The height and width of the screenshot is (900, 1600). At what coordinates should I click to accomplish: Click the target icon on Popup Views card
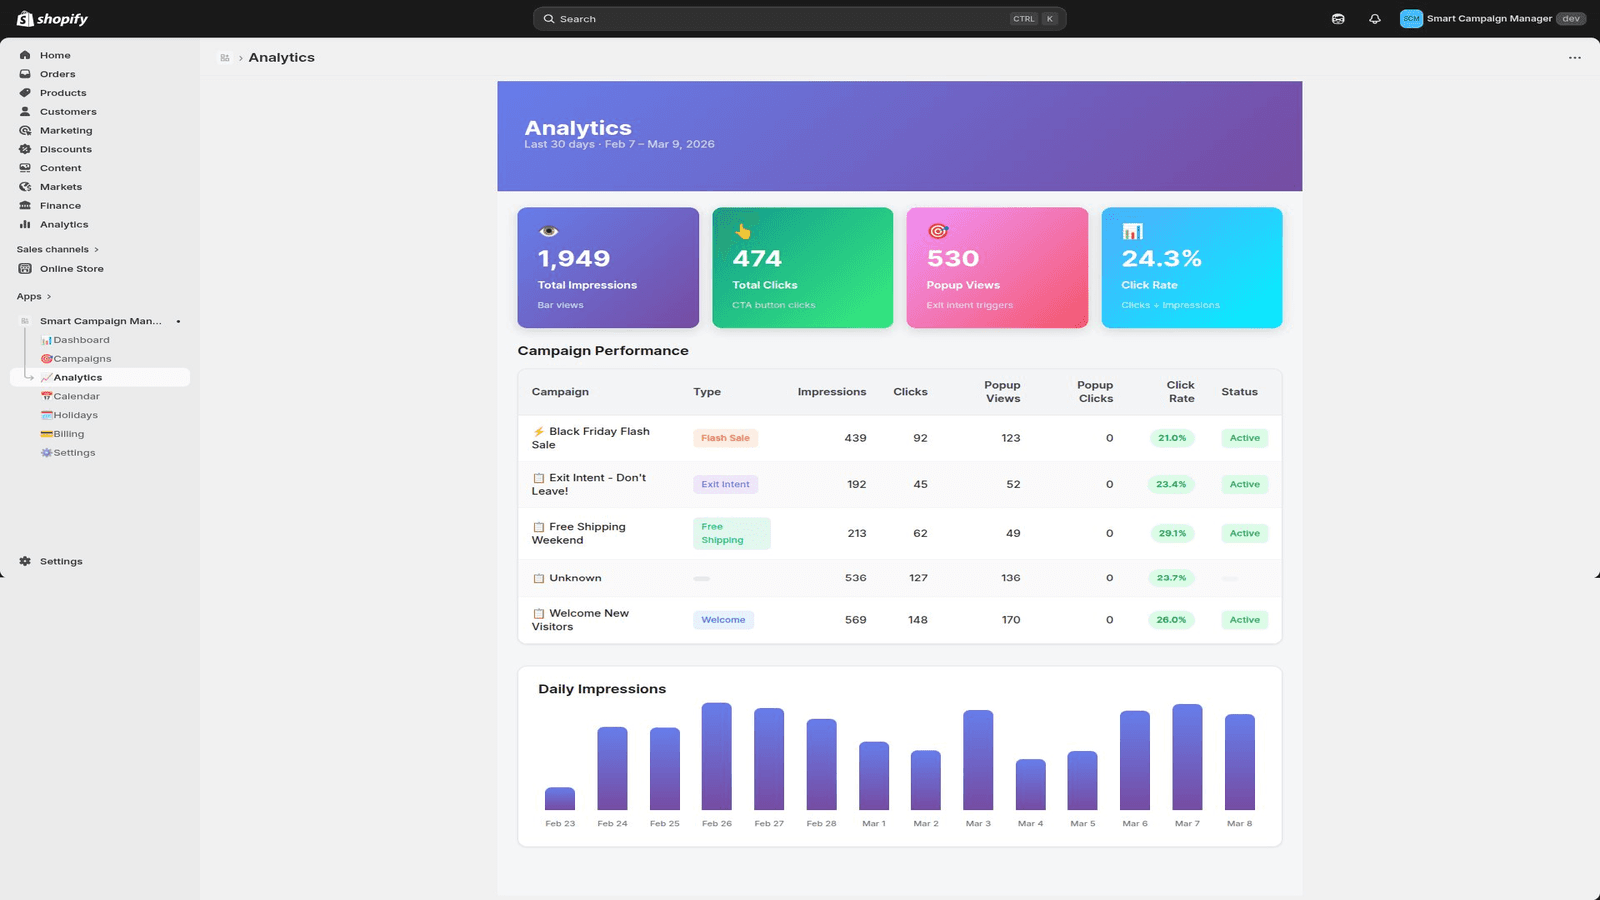[x=938, y=231]
